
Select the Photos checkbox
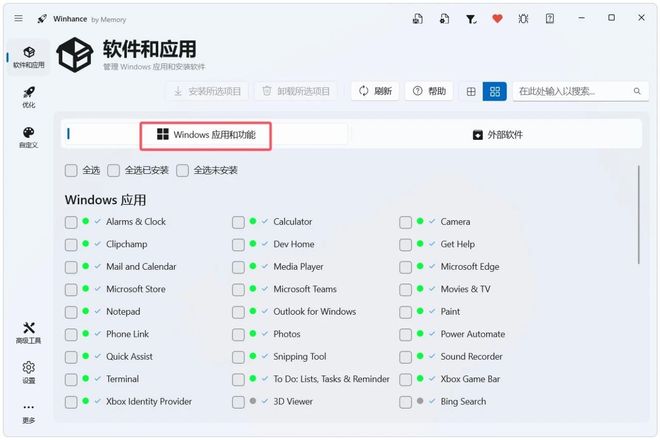click(238, 334)
